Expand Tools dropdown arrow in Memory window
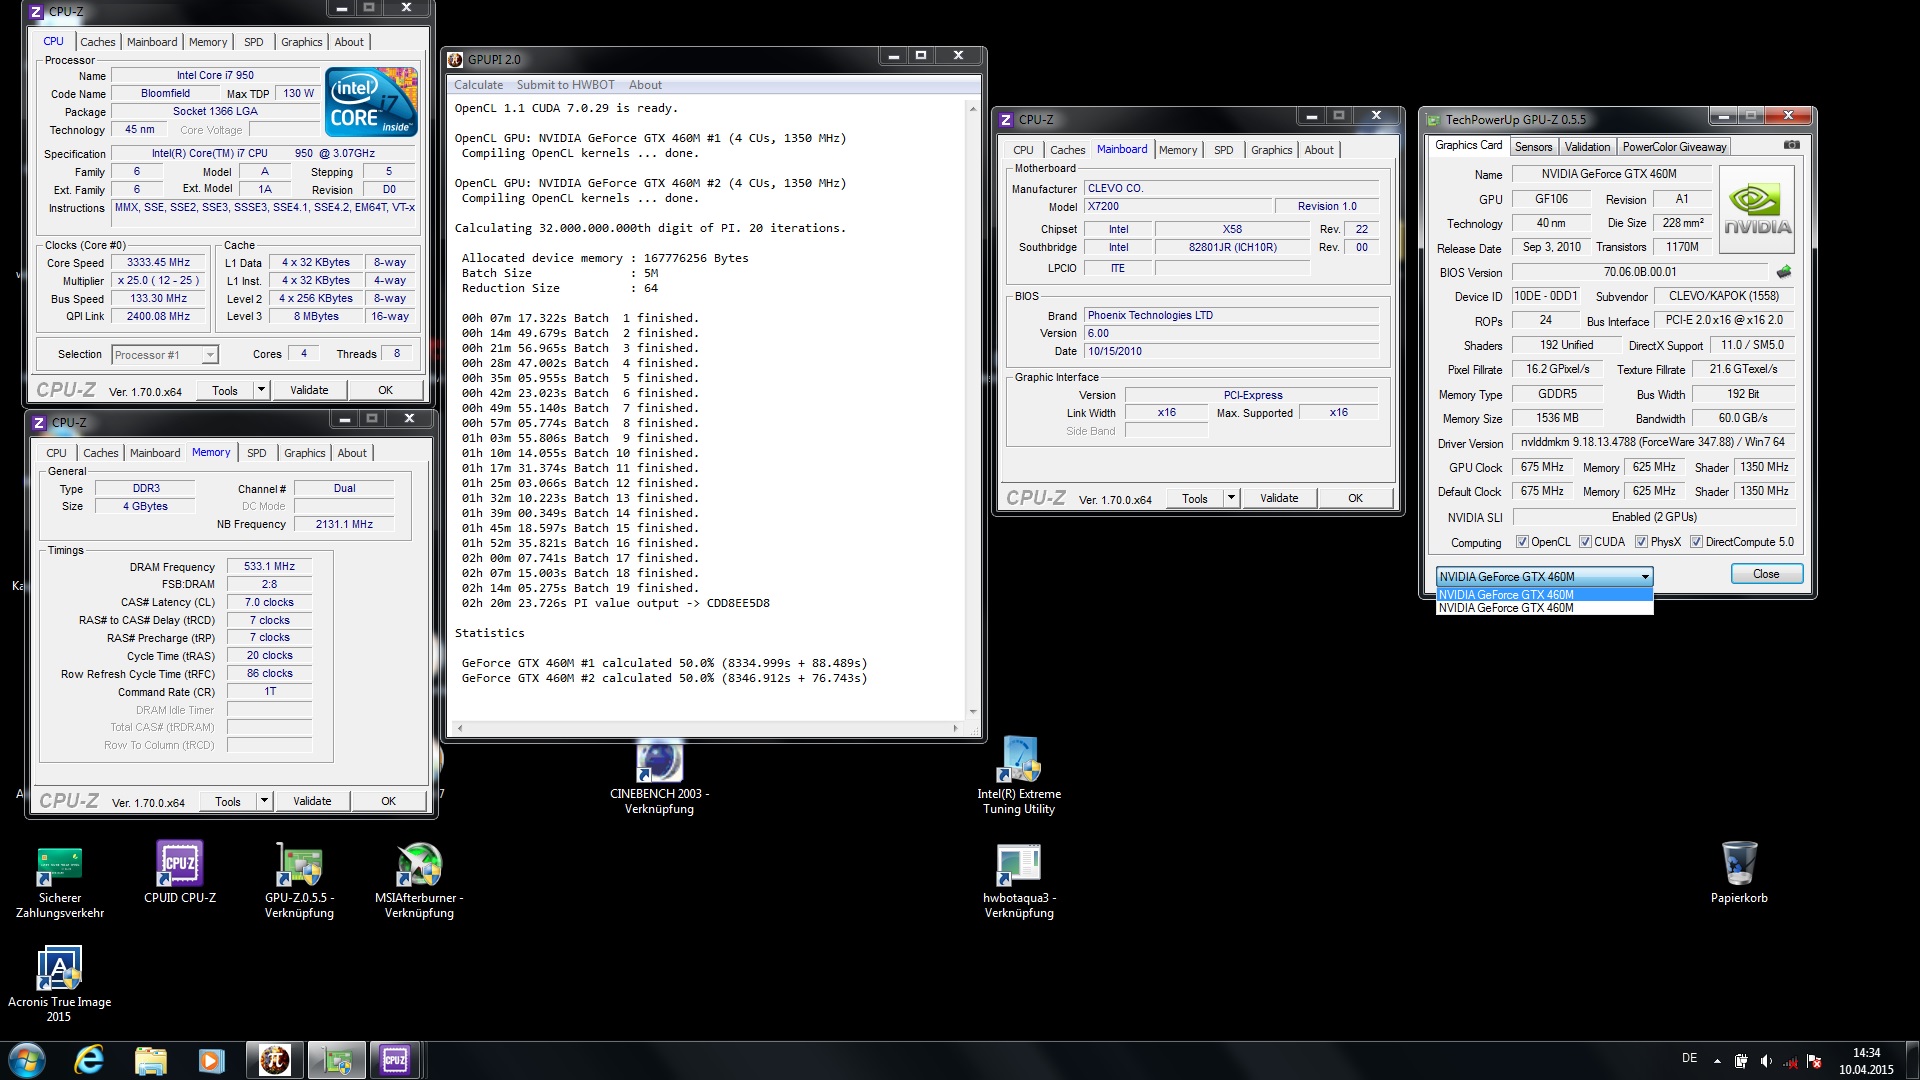 (264, 801)
